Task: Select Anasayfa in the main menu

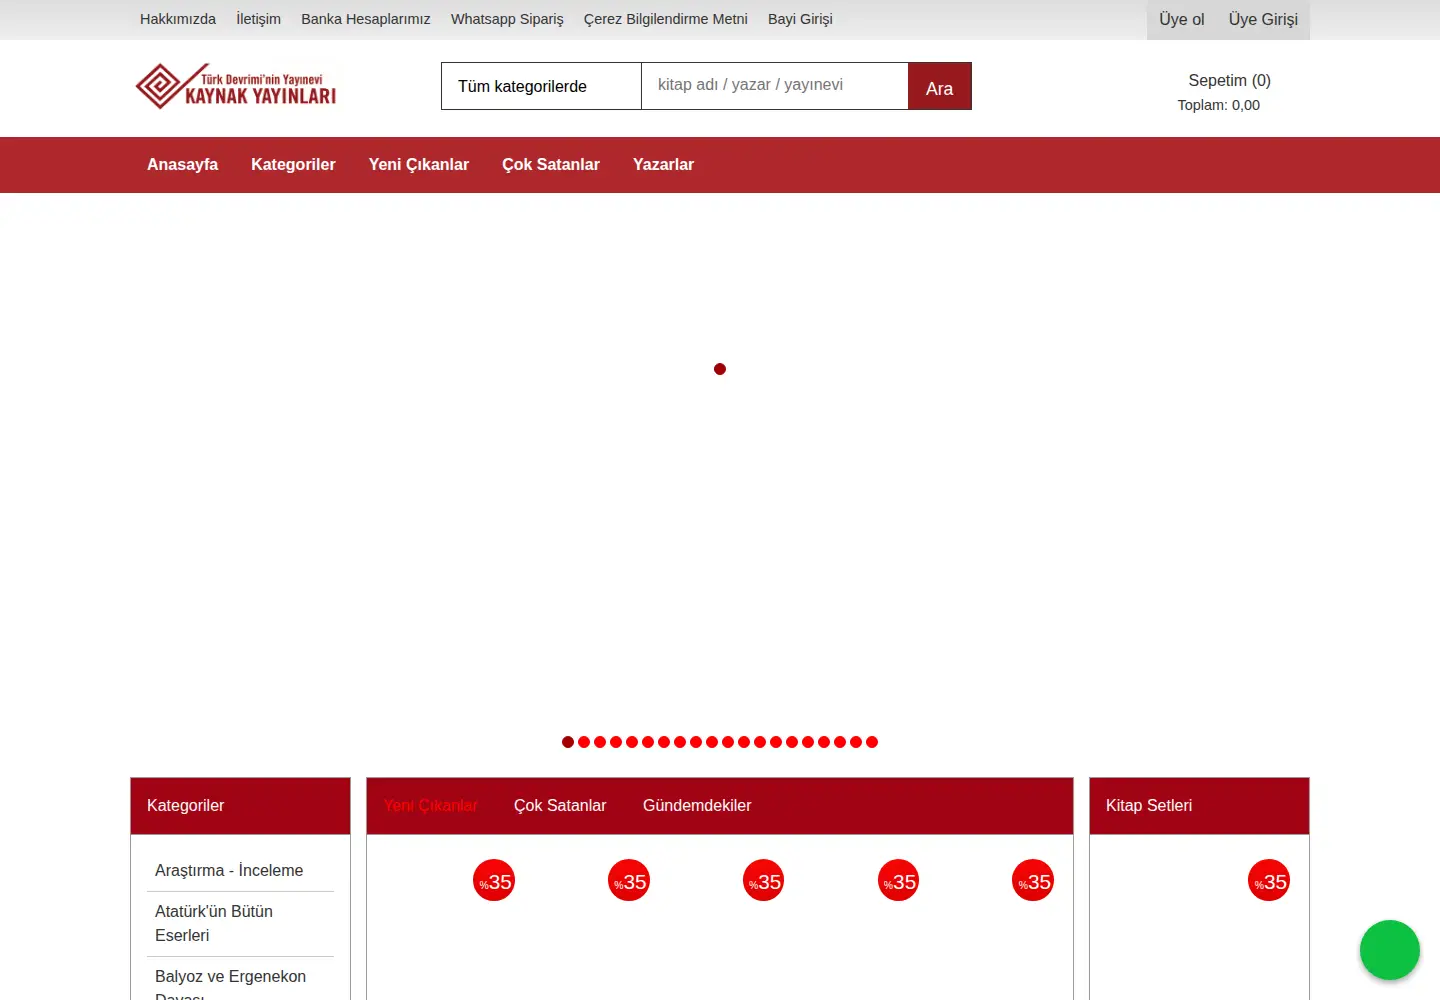Action: 182,165
